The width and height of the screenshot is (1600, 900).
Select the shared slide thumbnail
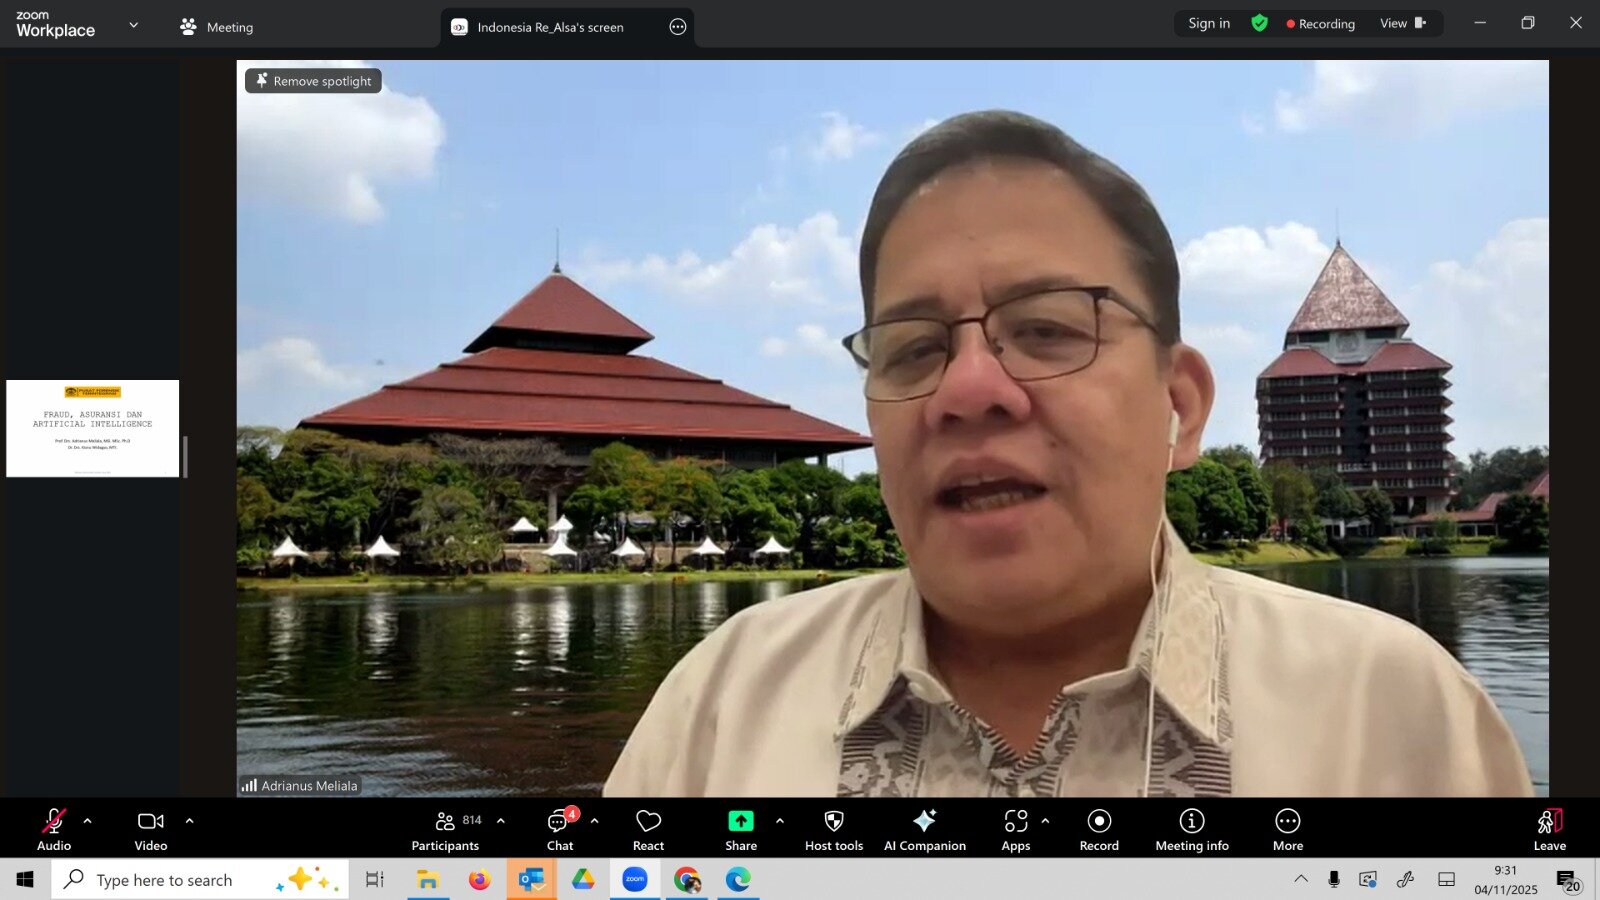click(93, 428)
